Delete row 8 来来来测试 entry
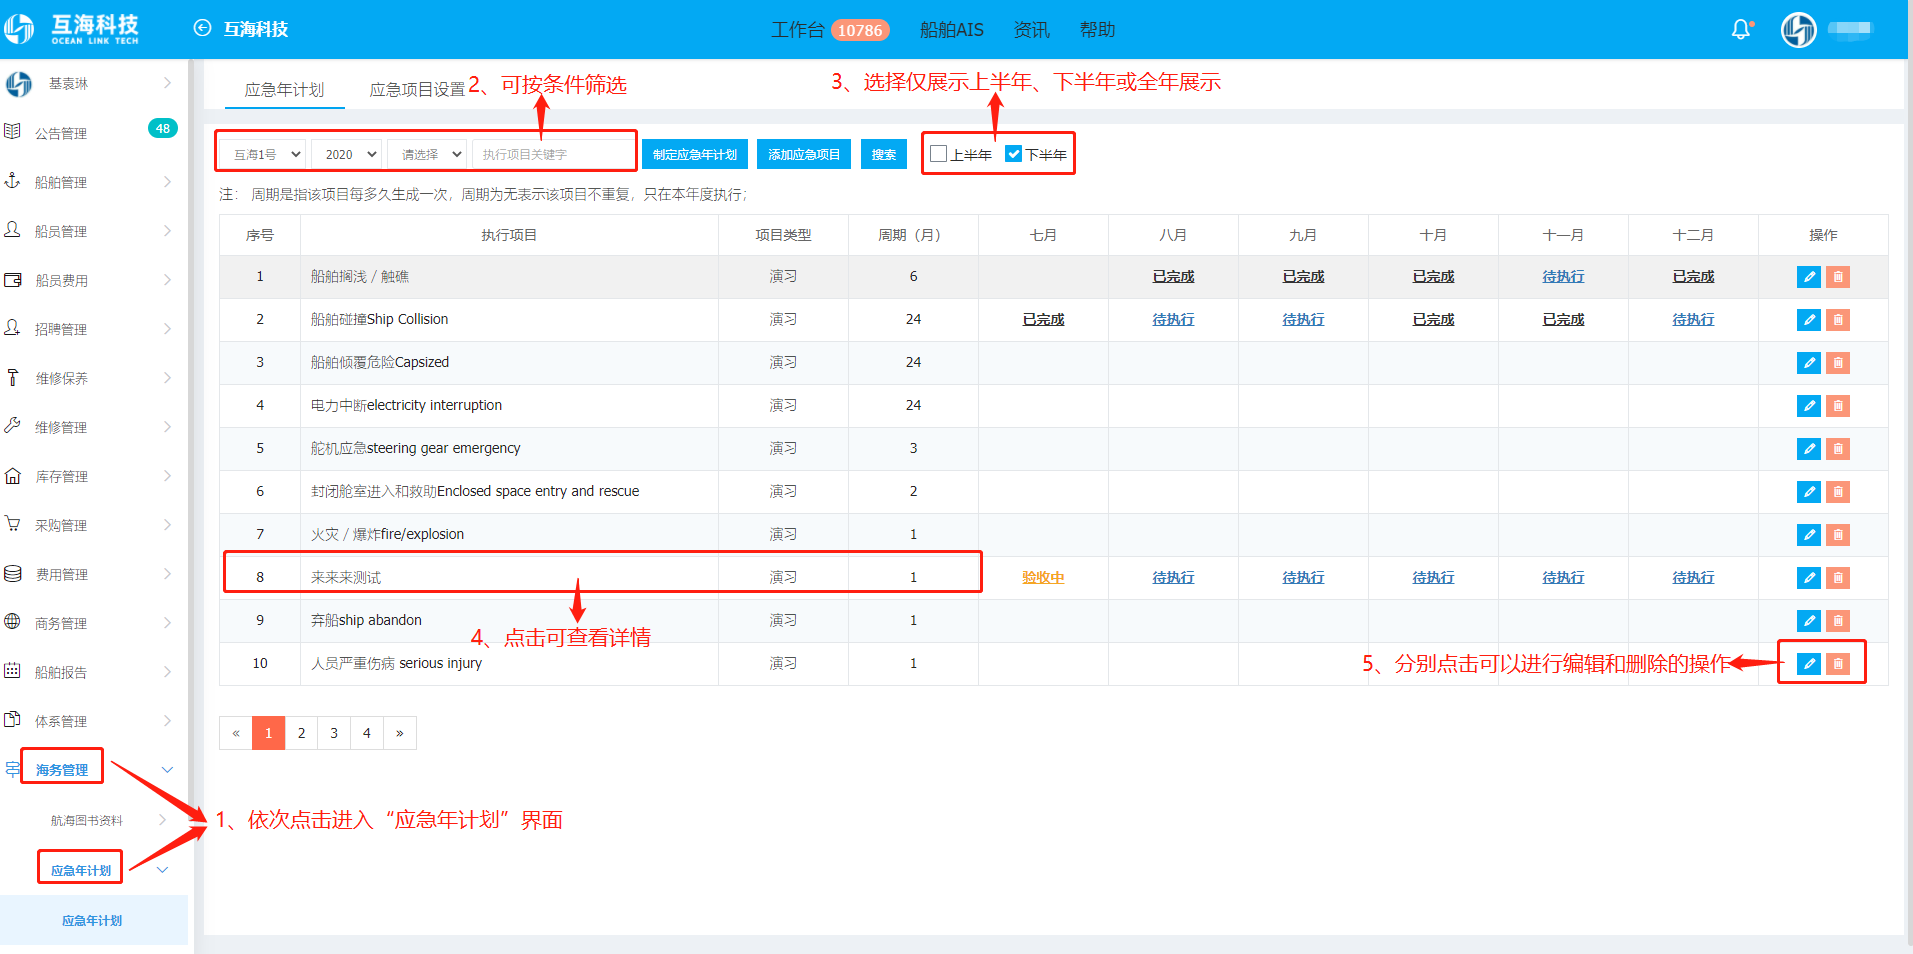 tap(1837, 578)
